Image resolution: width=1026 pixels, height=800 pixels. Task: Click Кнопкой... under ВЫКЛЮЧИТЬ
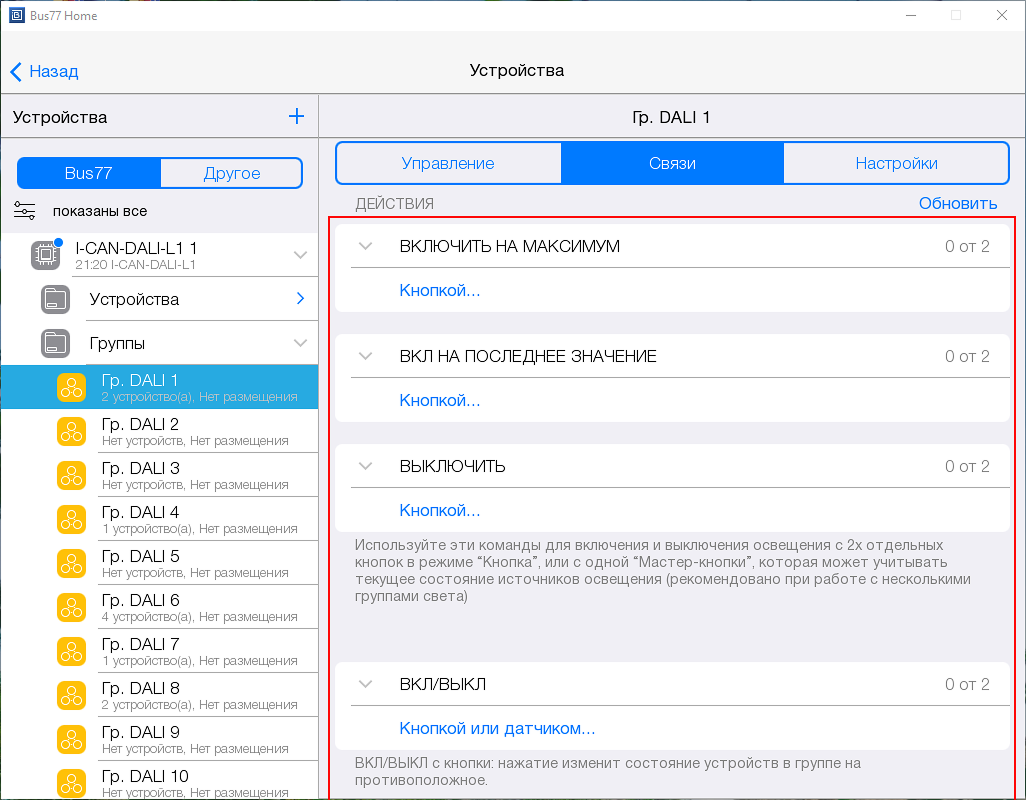tap(440, 510)
